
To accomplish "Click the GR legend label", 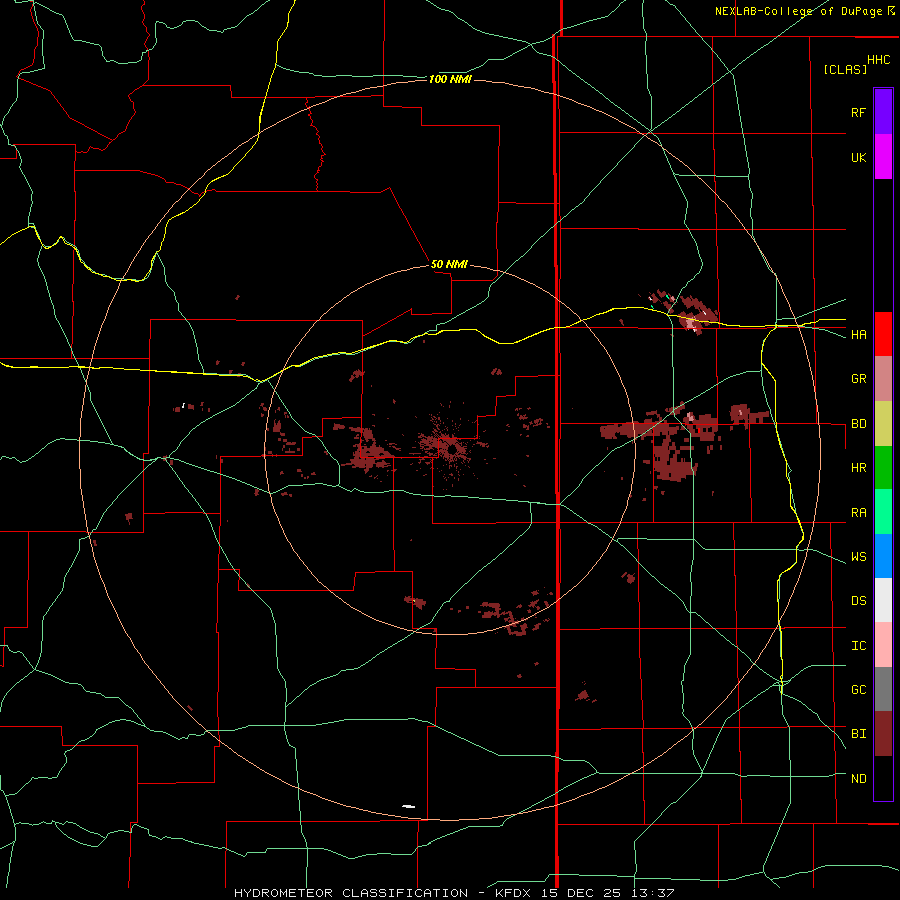I will pyautogui.click(x=858, y=379).
